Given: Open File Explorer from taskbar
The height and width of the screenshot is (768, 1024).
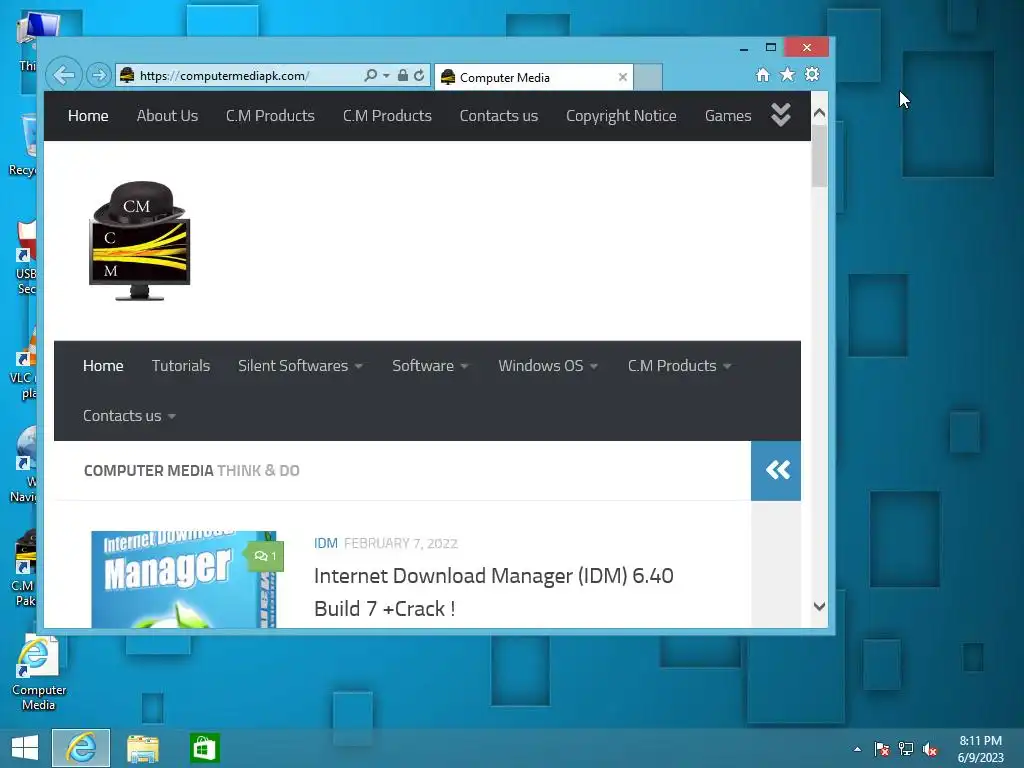Looking at the screenshot, I should (x=142, y=748).
